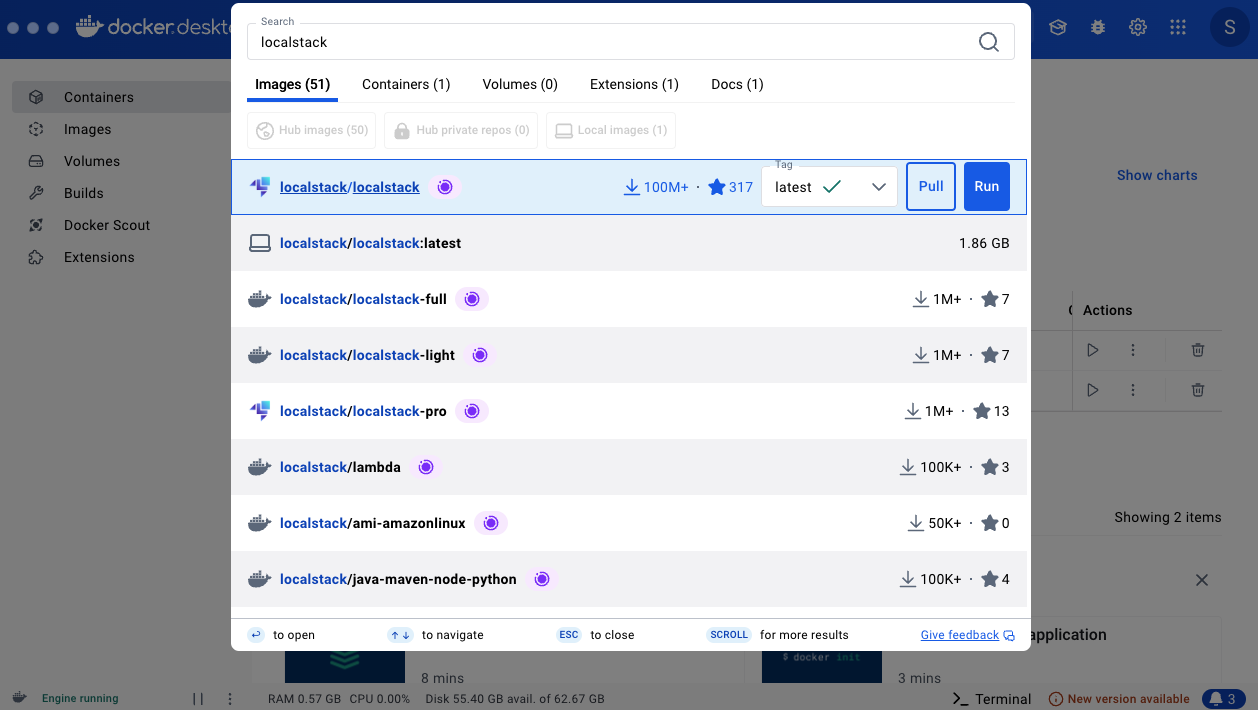Switch to the Volumes (0) tab
This screenshot has height=710, width=1258.
coord(520,84)
